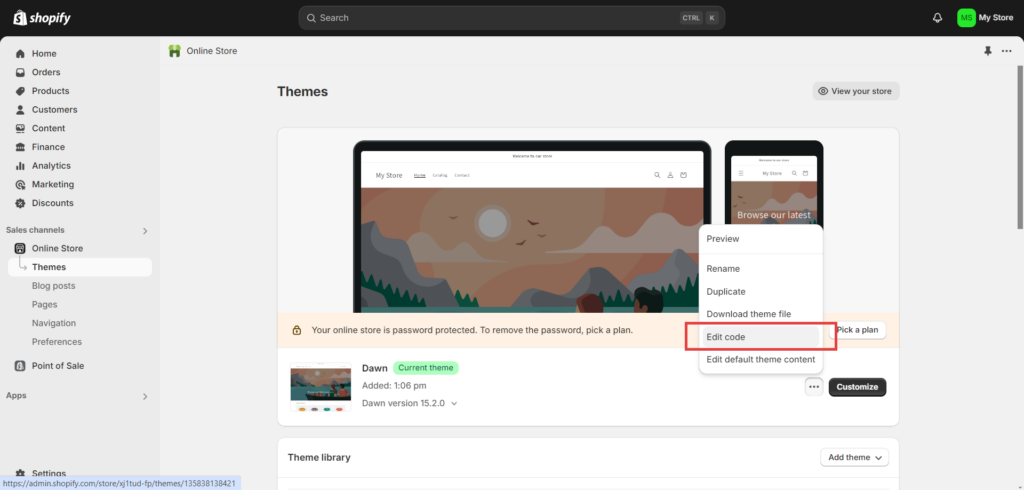Viewport: 1024px width, 490px height.
Task: Click the Customize button
Action: tap(857, 387)
